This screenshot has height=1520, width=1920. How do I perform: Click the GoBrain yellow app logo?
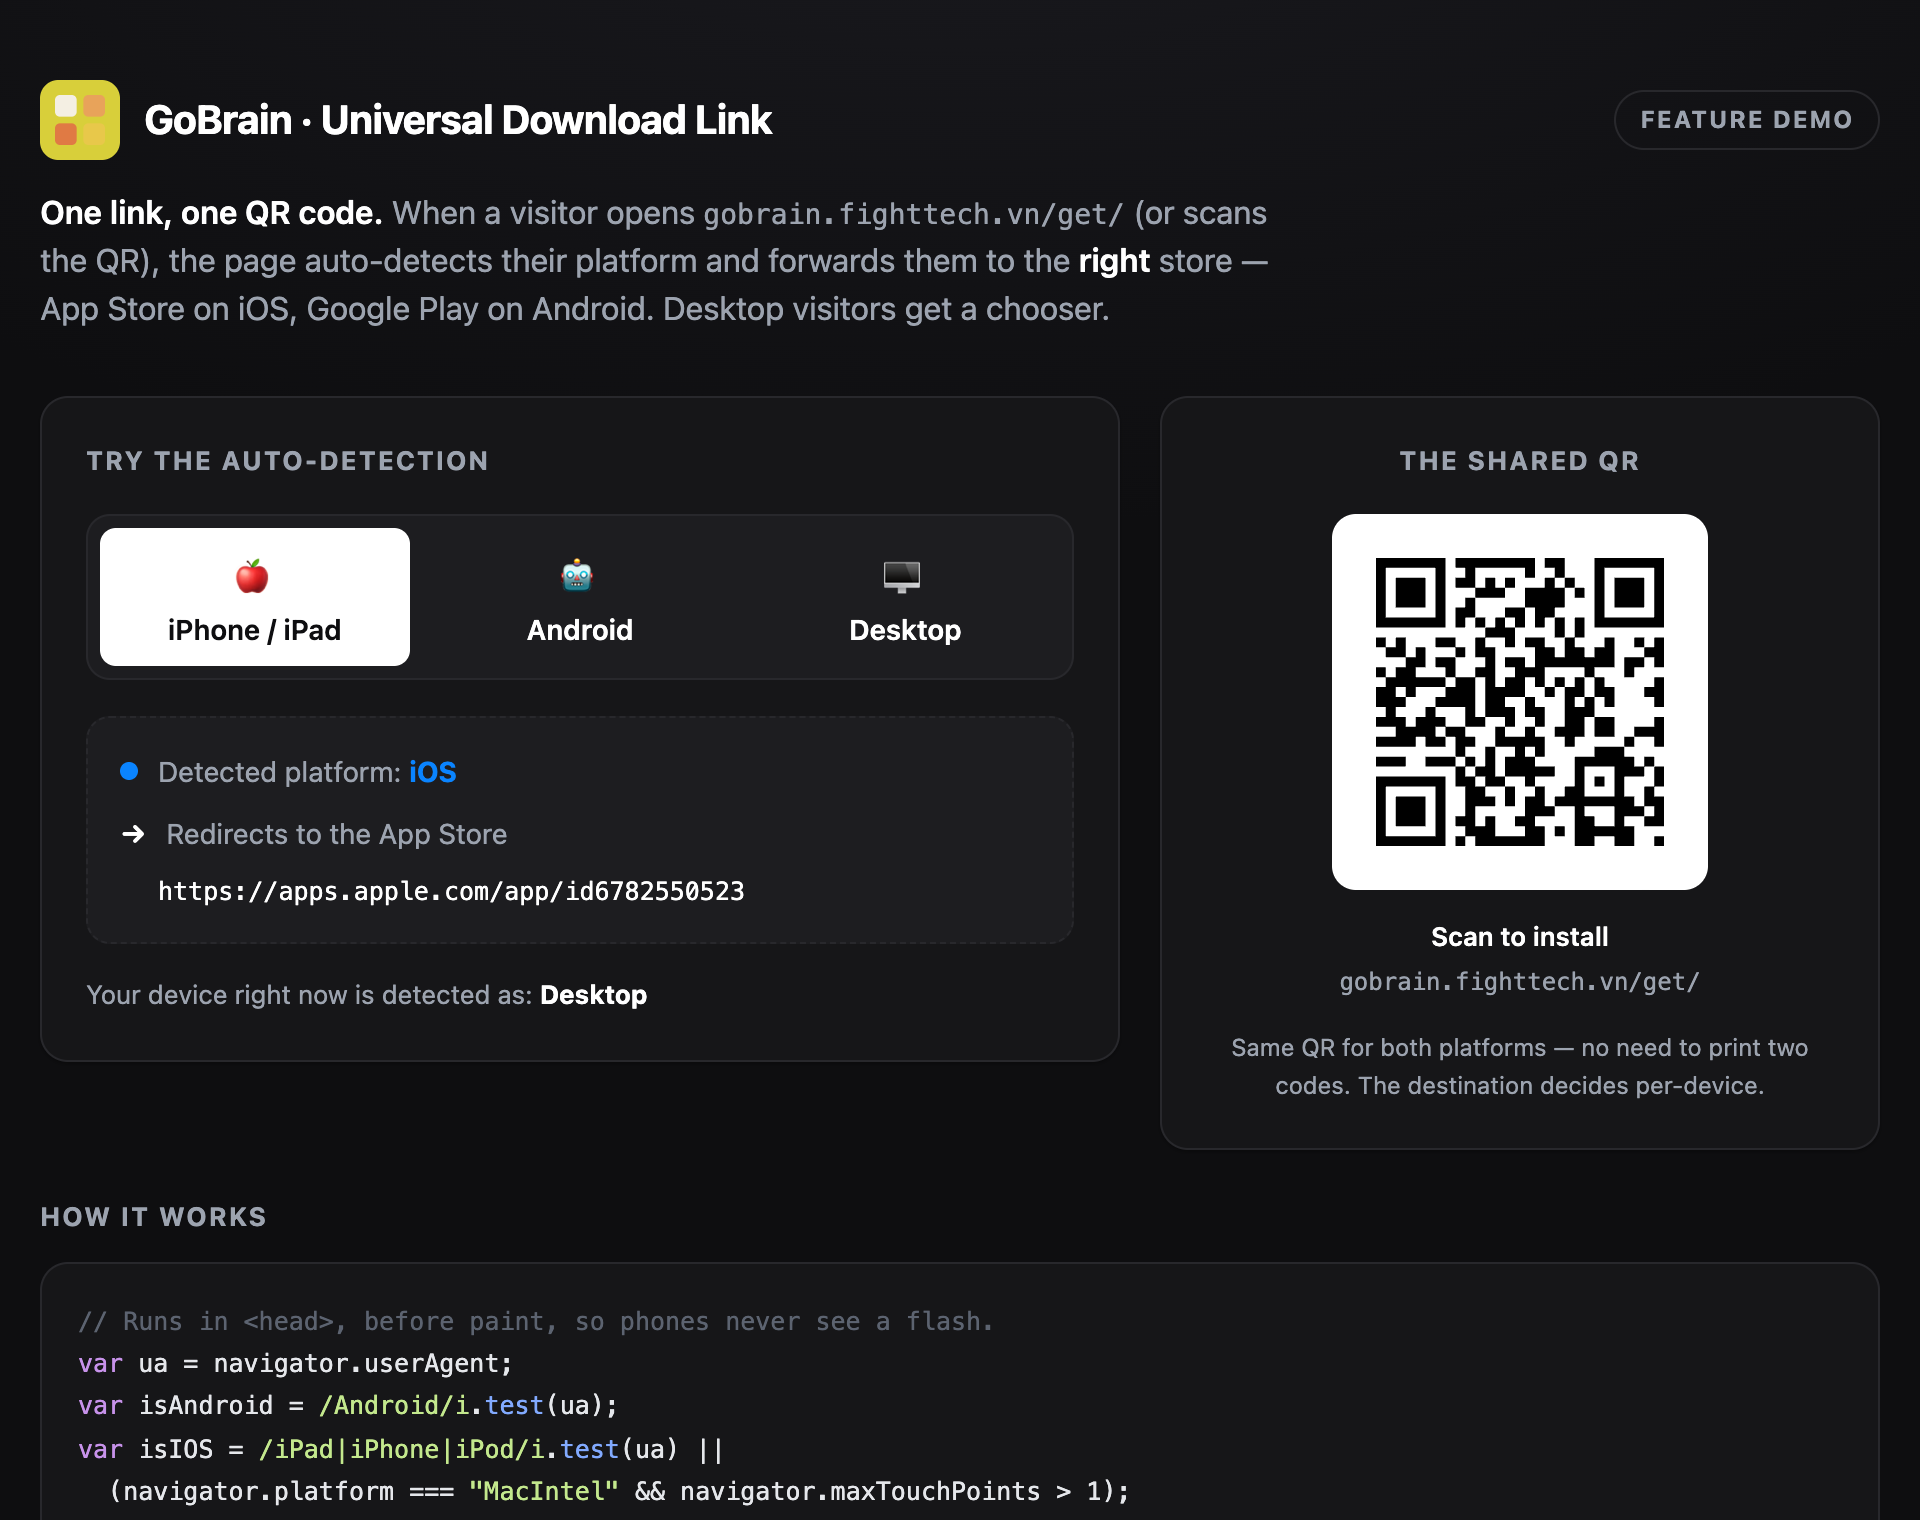coord(80,120)
